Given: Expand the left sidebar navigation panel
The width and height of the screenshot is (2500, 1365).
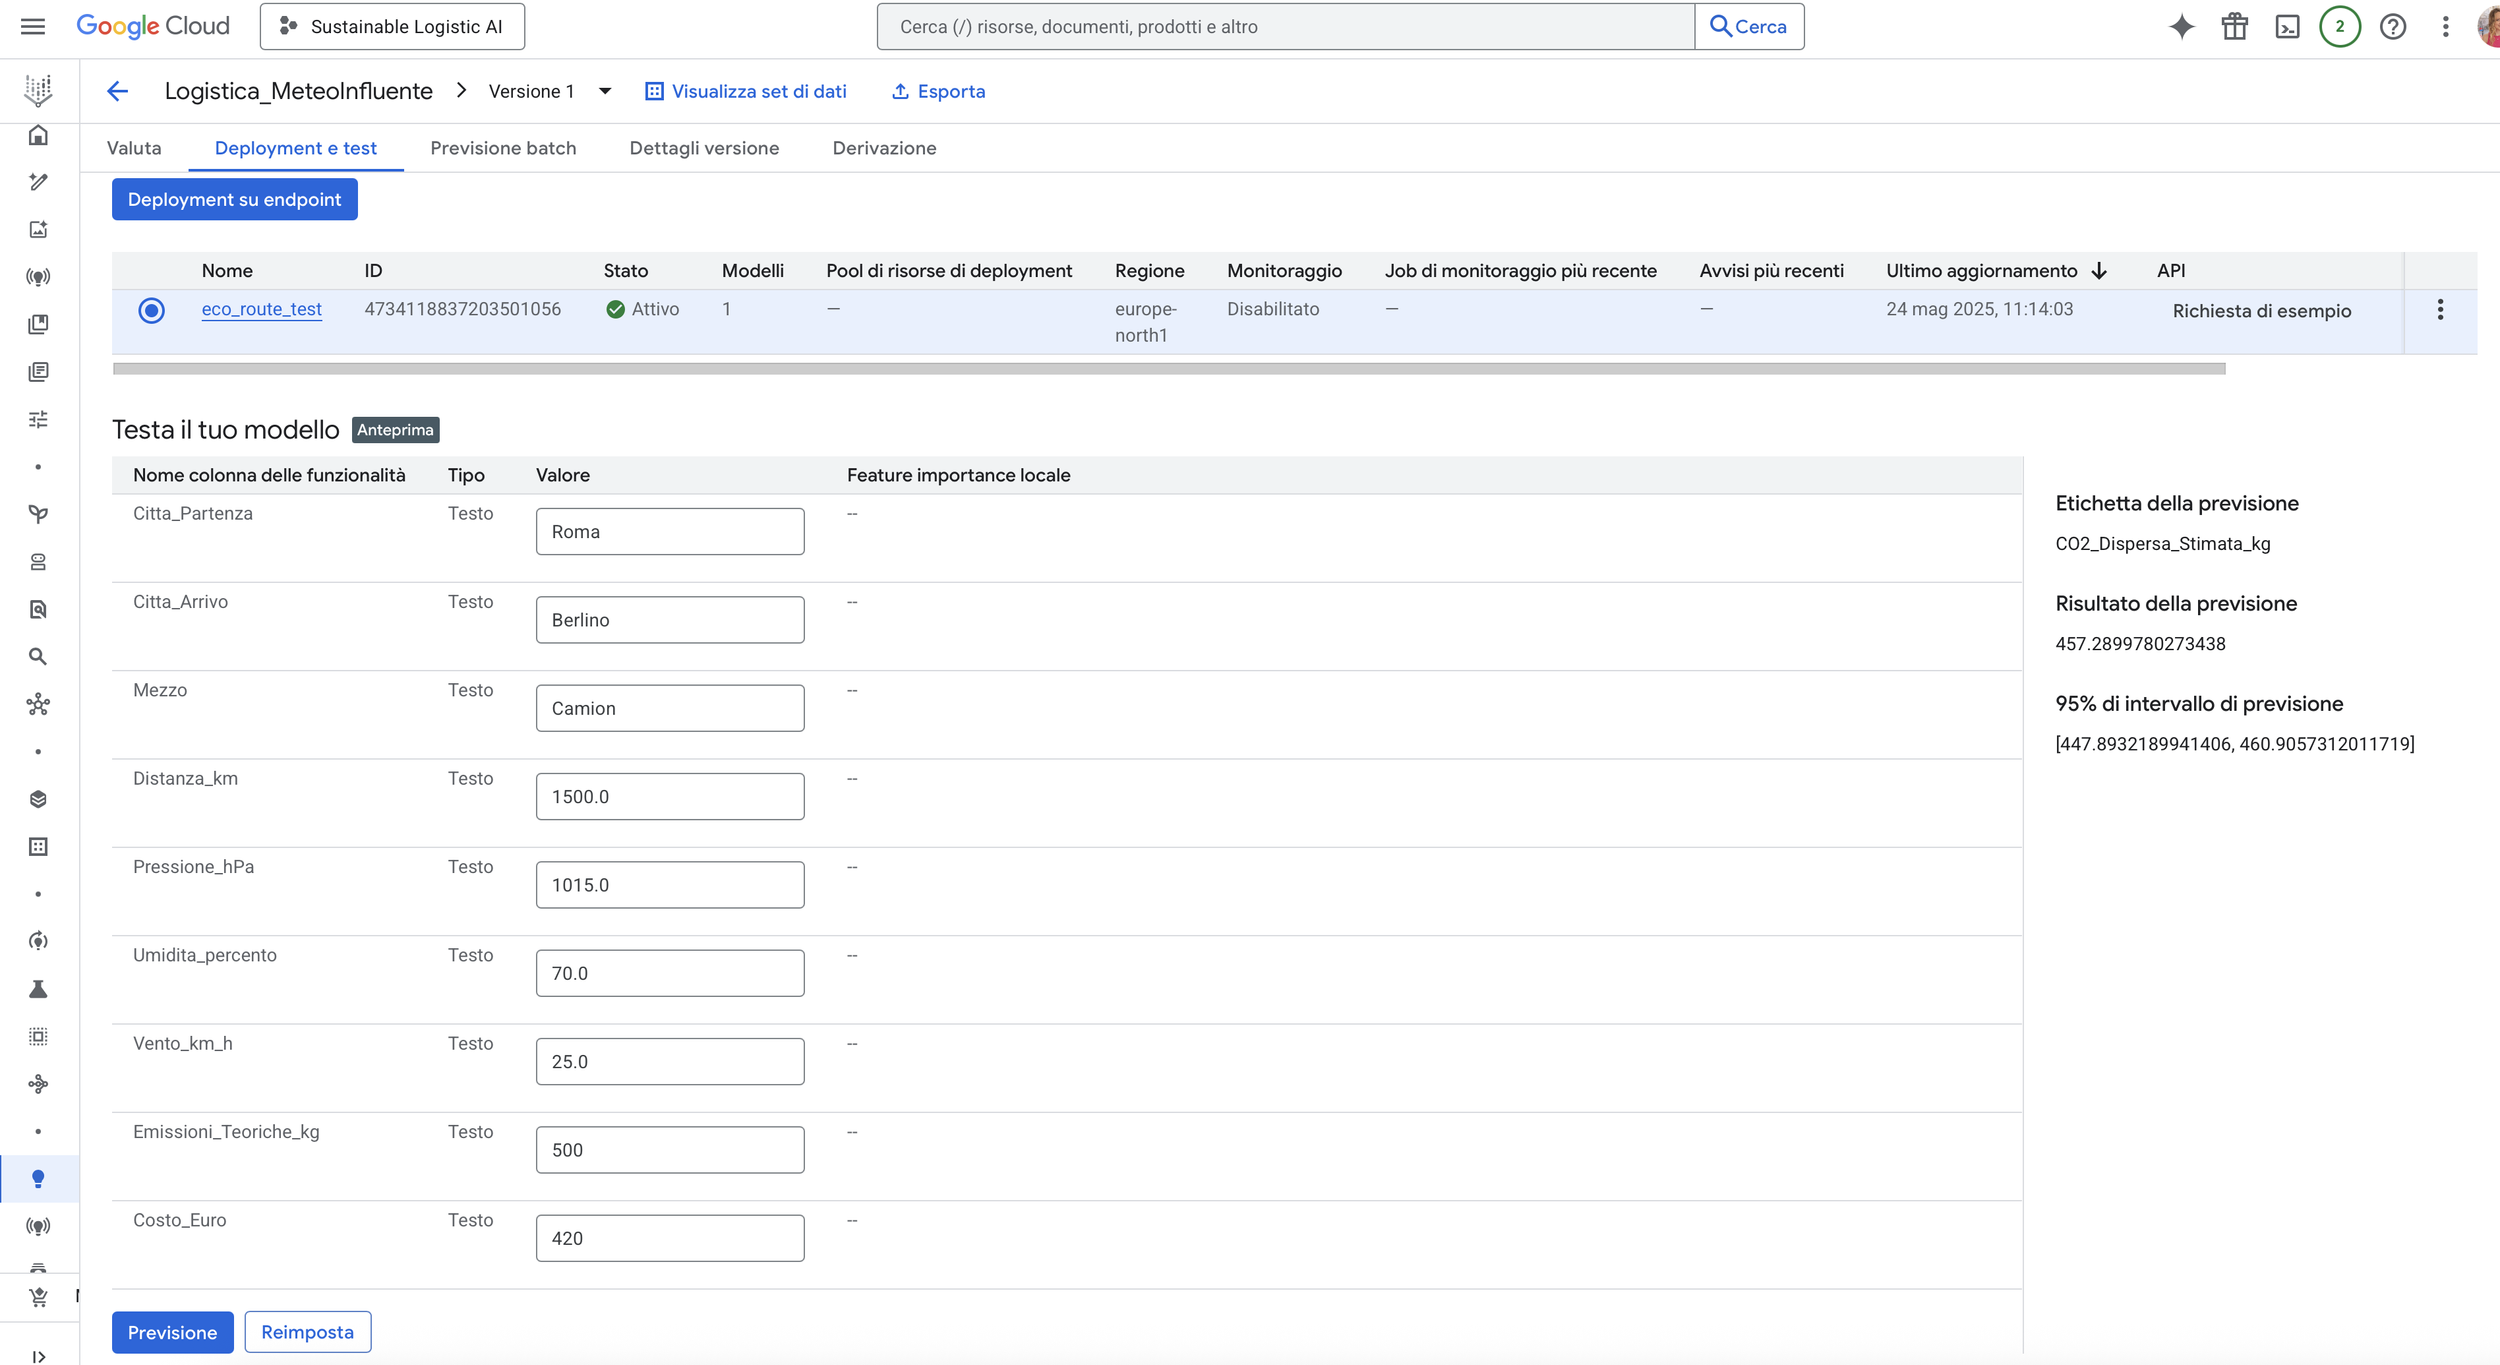Looking at the screenshot, I should [x=38, y=1356].
